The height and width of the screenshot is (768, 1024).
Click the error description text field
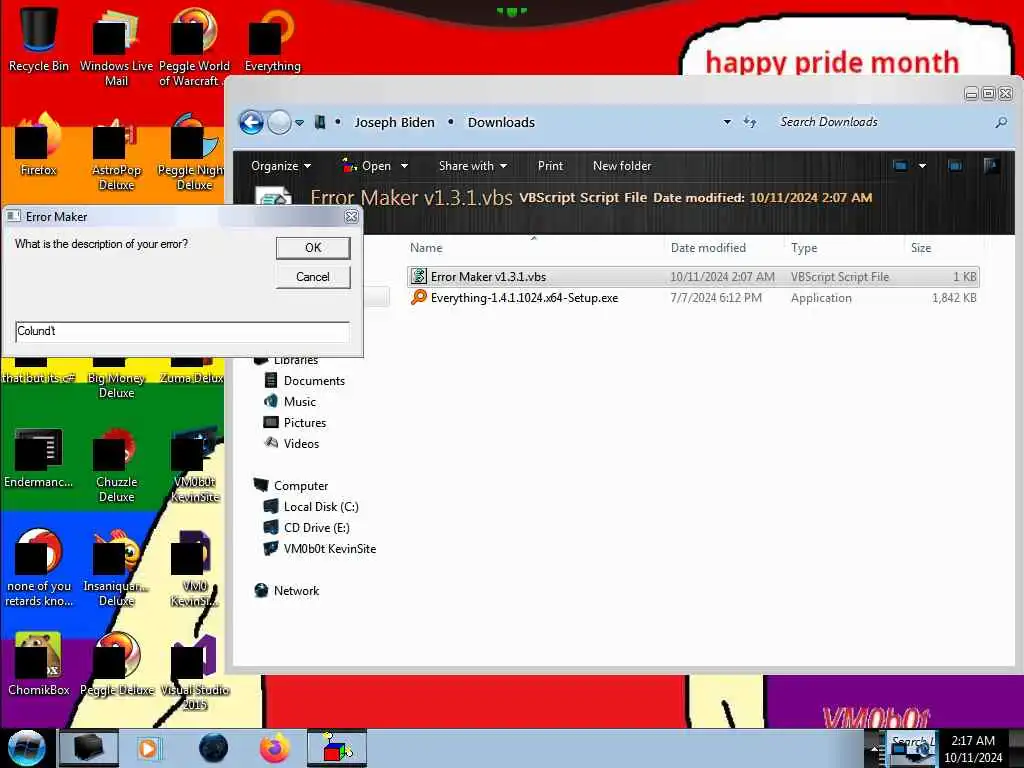(182, 331)
